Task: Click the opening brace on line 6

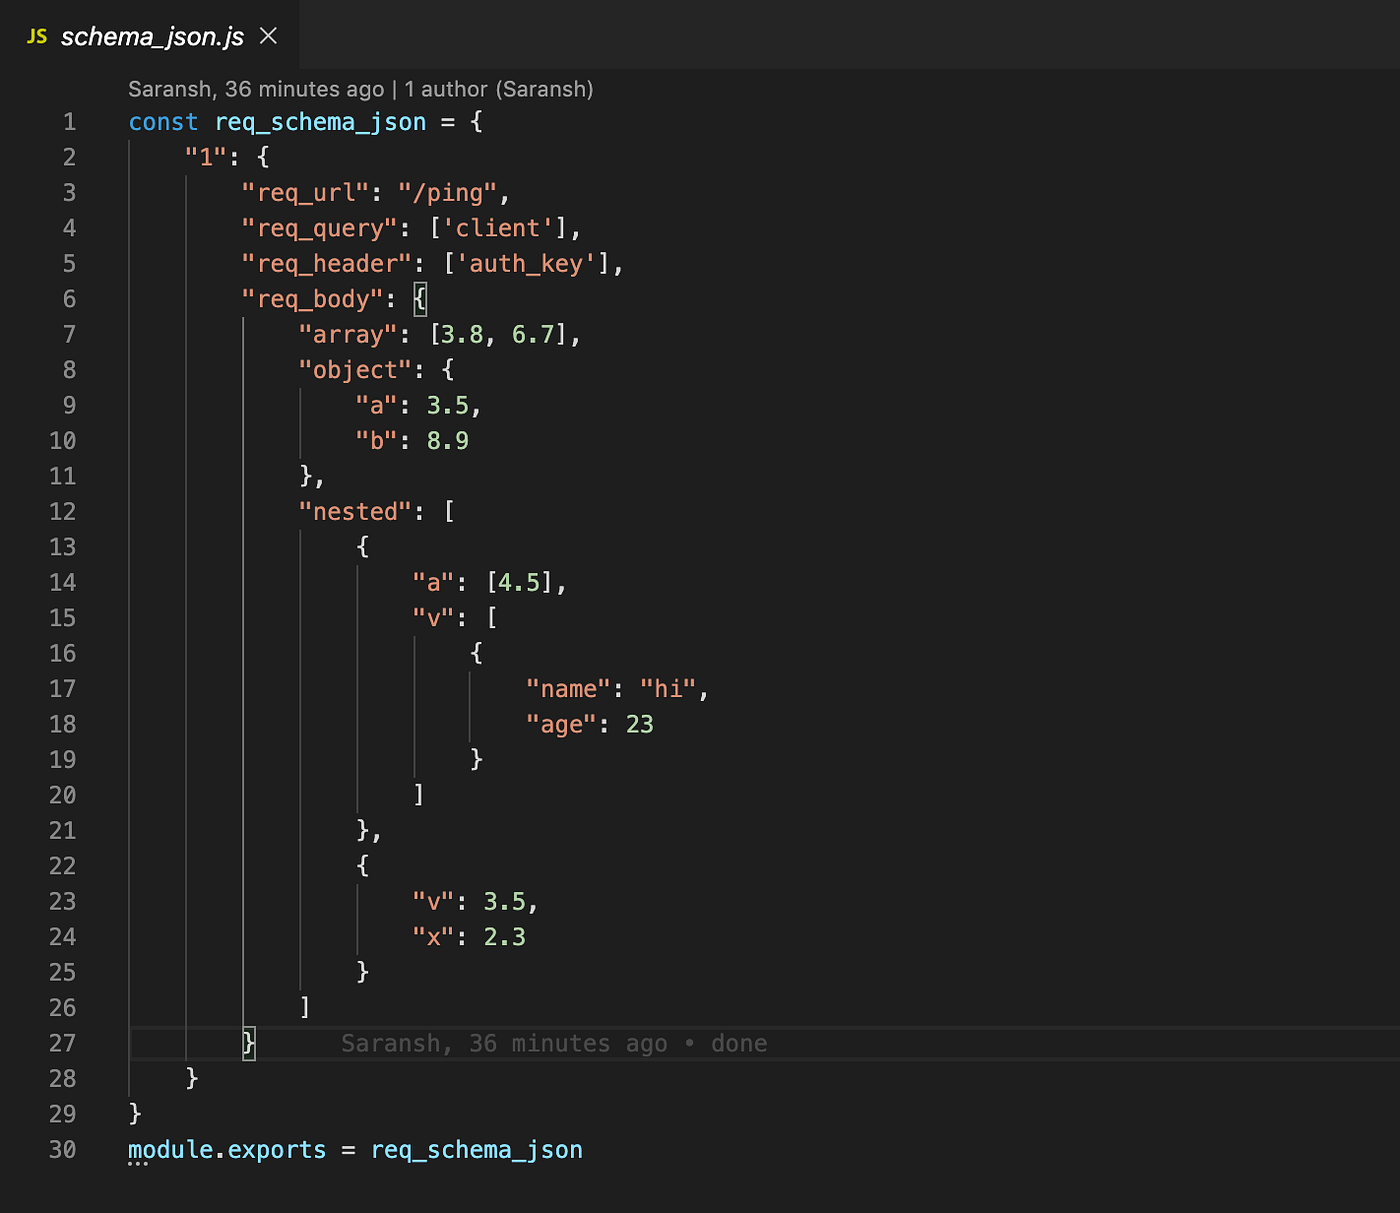Action: point(419,298)
